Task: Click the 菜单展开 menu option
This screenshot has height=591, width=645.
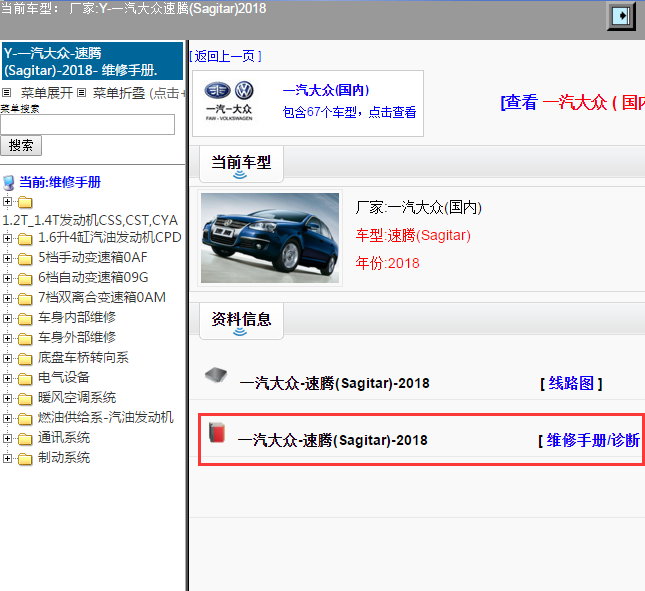Action: [46, 93]
